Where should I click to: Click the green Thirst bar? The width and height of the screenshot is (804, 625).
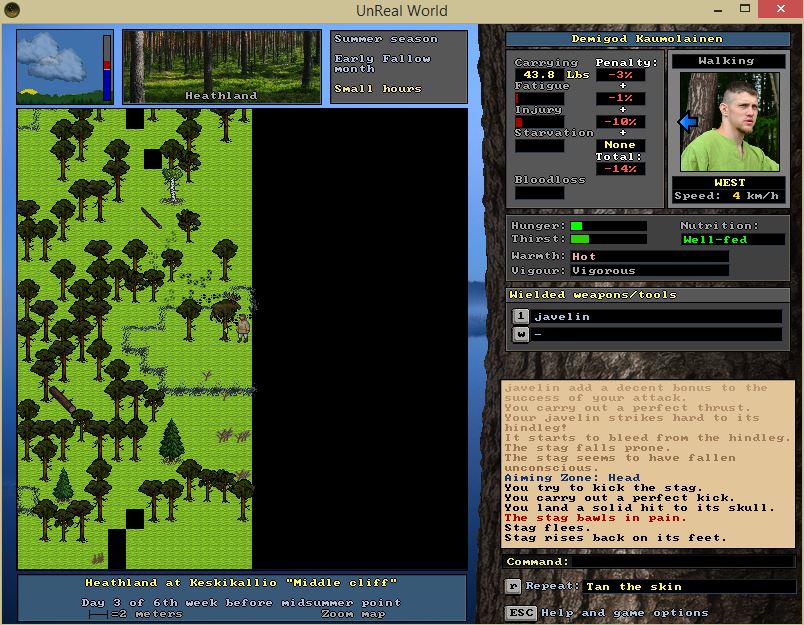coord(609,239)
